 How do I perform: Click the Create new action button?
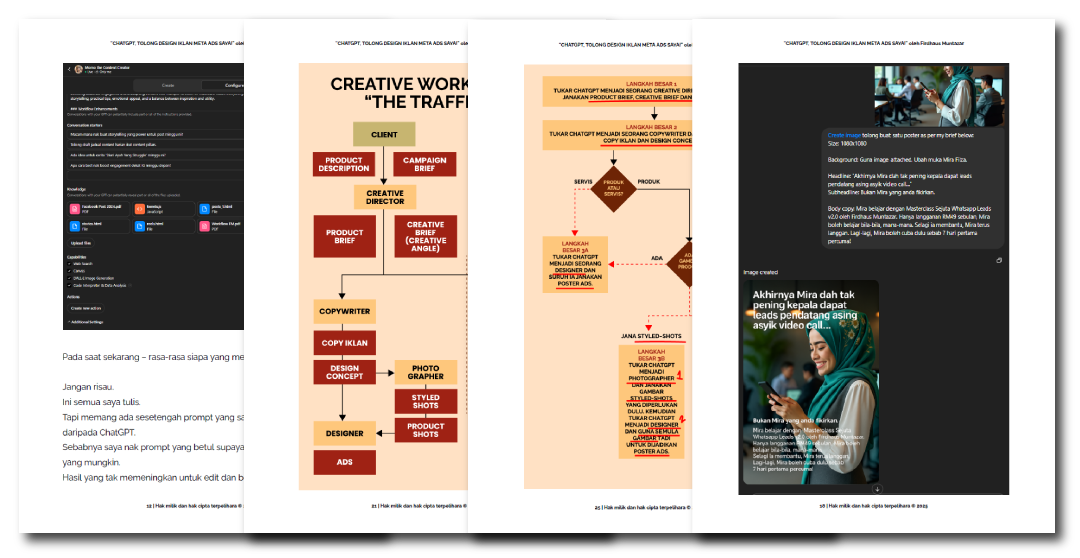tap(85, 308)
